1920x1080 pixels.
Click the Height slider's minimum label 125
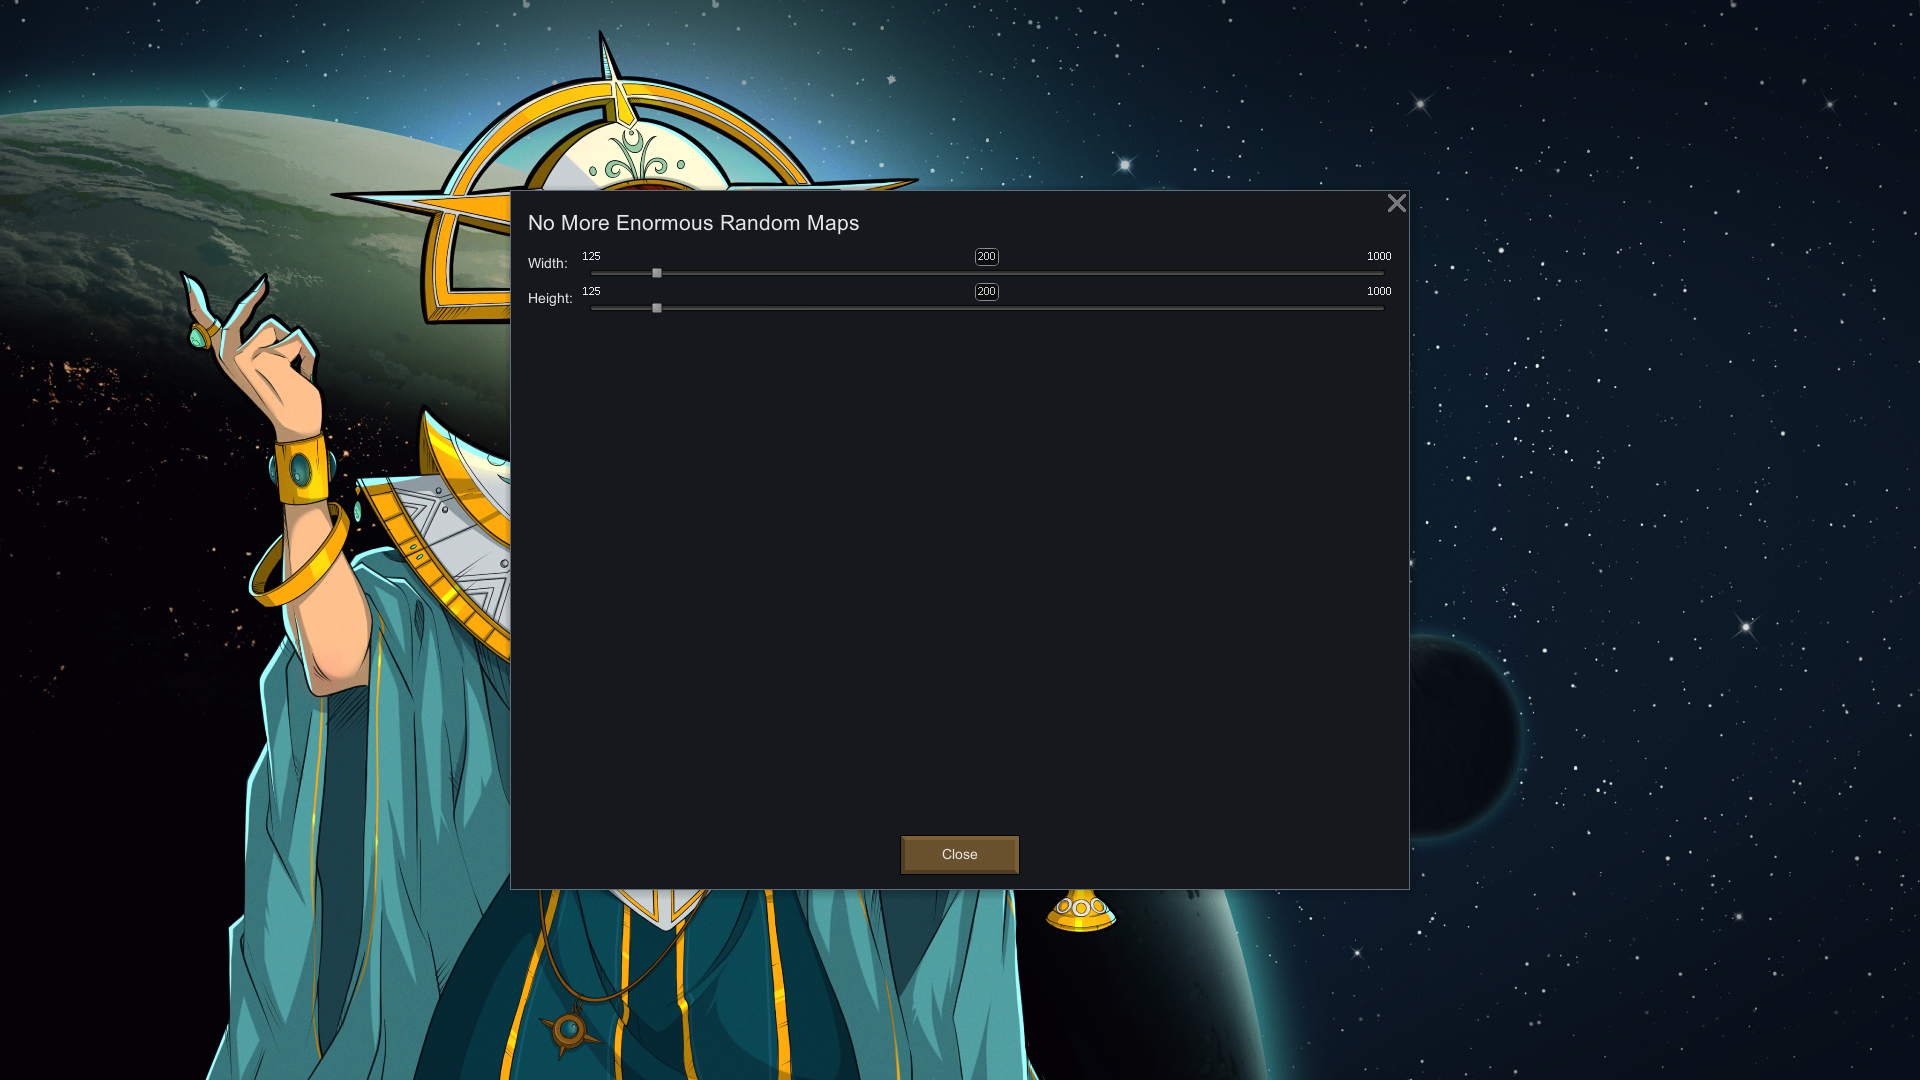click(x=591, y=291)
